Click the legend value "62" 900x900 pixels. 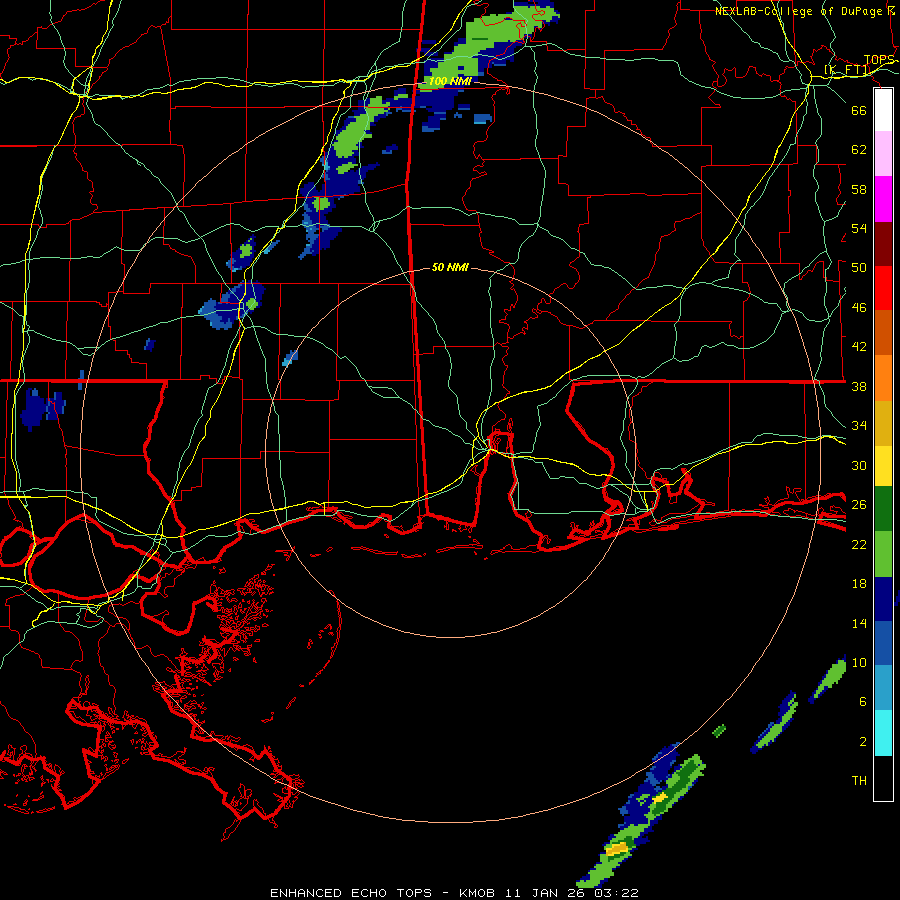(859, 149)
